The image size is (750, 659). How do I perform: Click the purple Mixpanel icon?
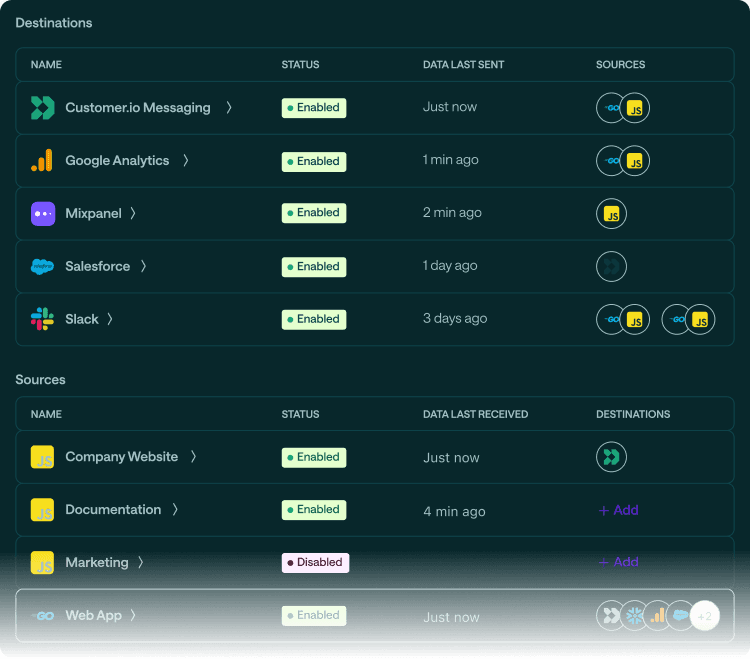[x=43, y=214]
